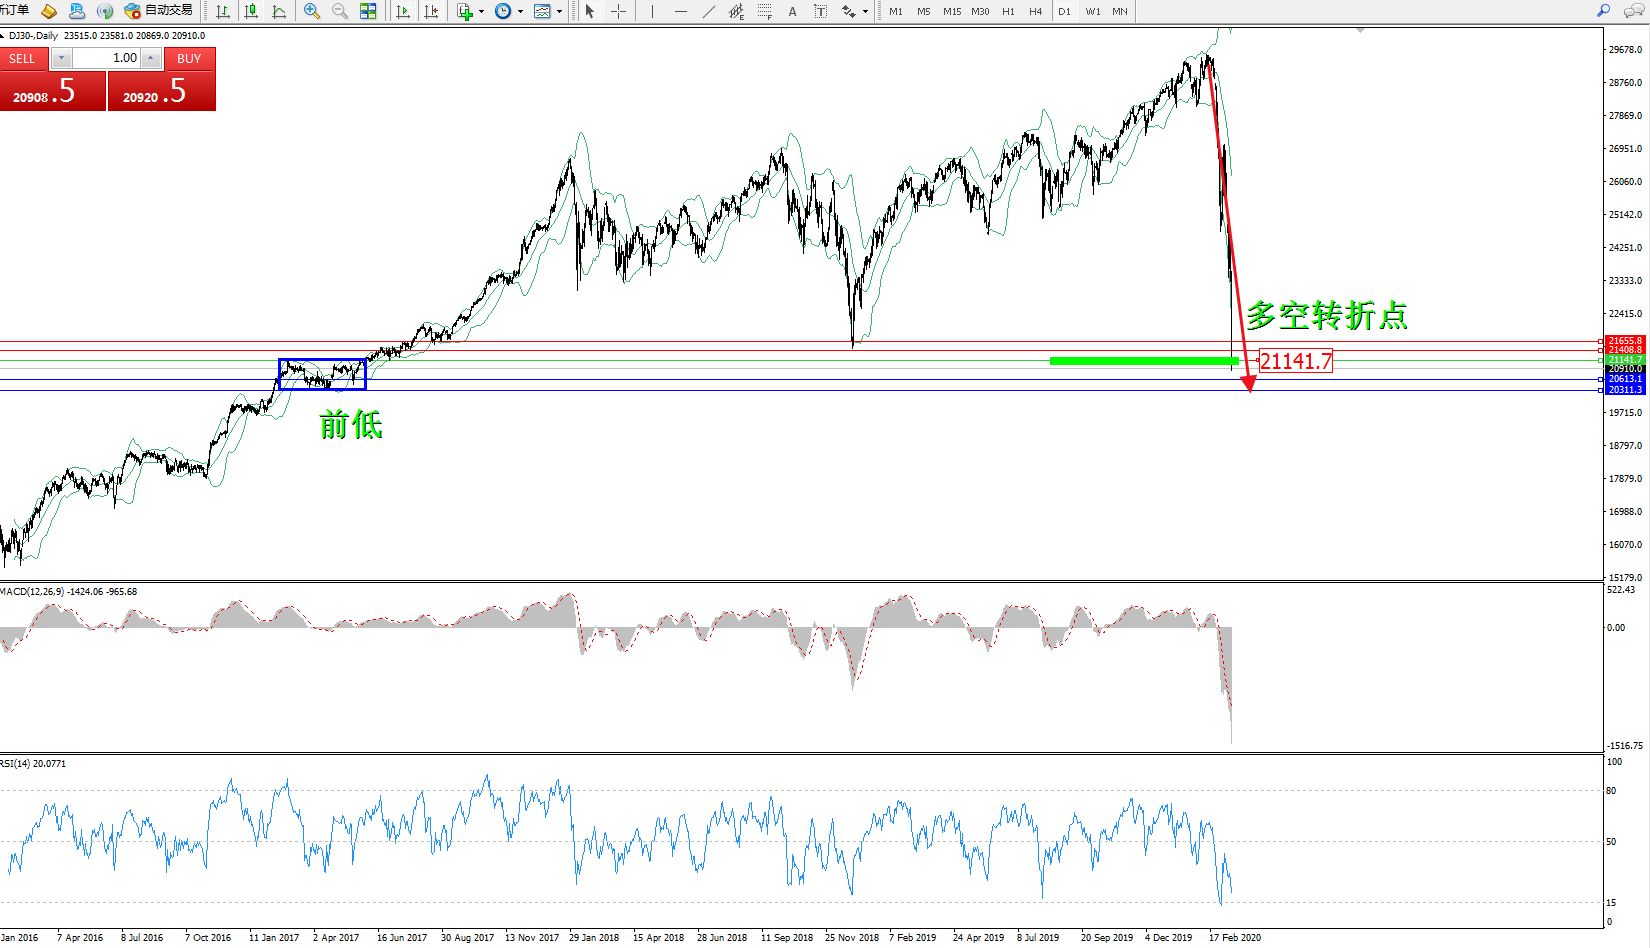The image size is (1650, 948).
Task: Open the add indicators dropdown arrow
Action: click(x=482, y=12)
